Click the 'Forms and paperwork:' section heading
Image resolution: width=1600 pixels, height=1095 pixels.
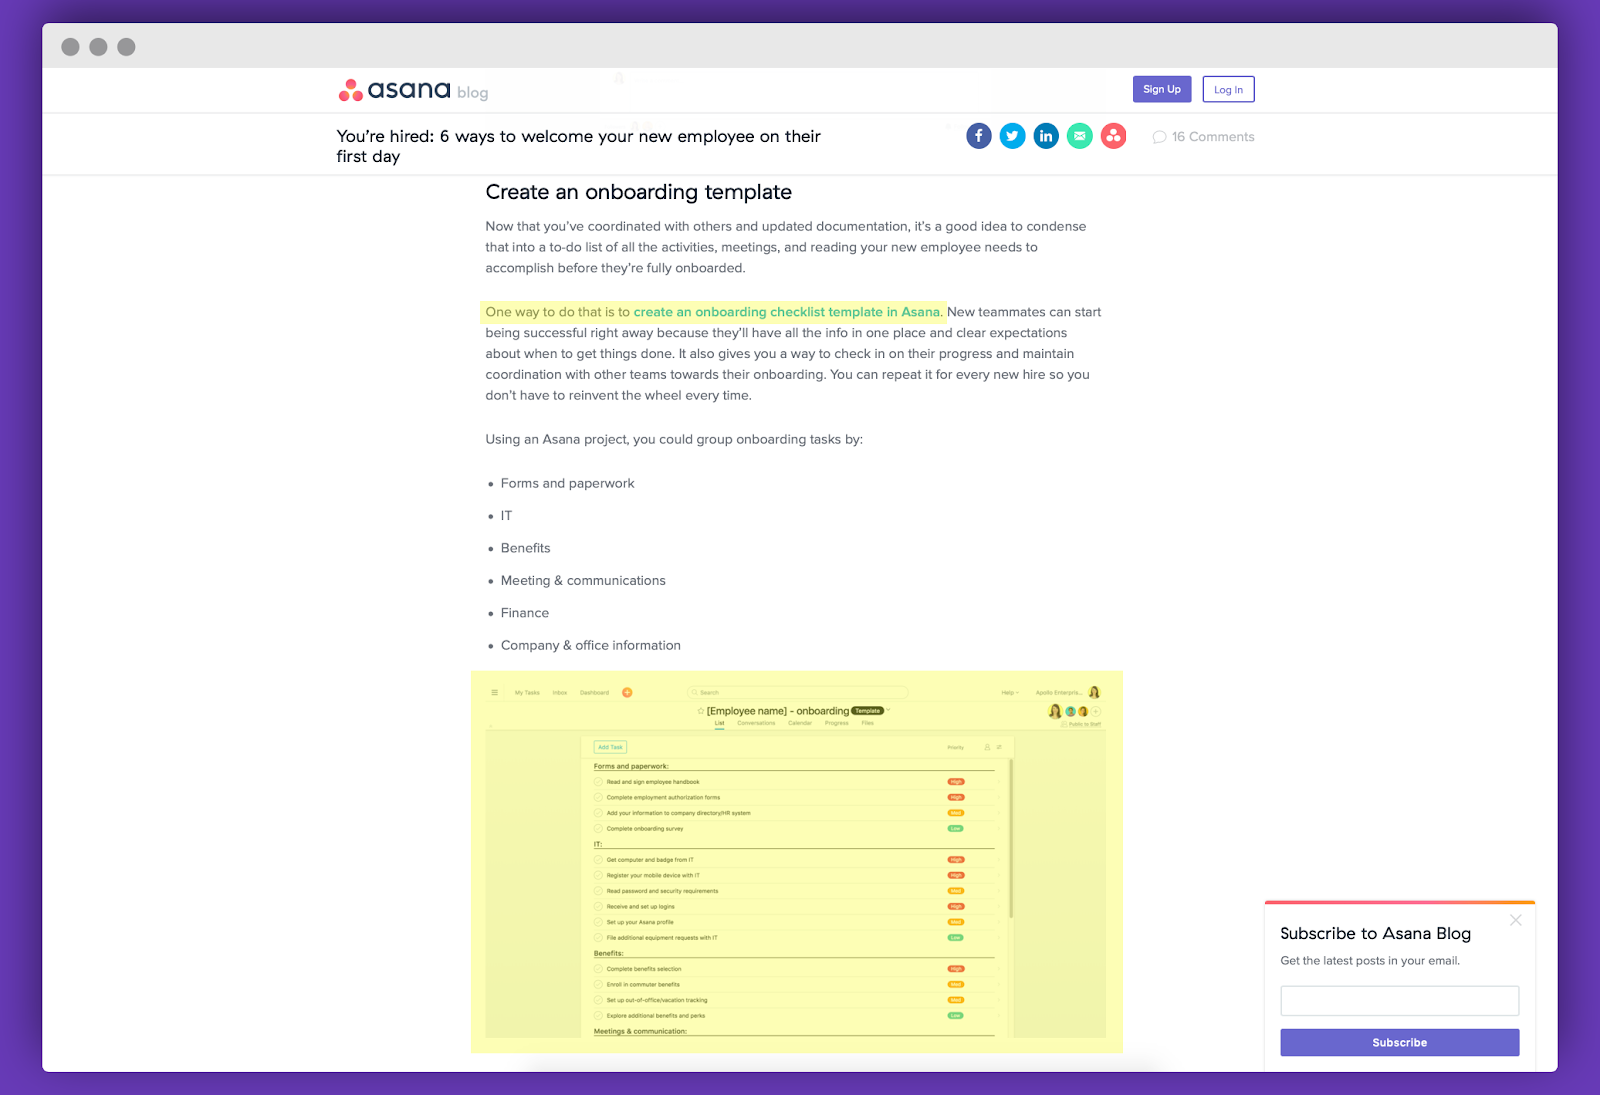pos(631,766)
